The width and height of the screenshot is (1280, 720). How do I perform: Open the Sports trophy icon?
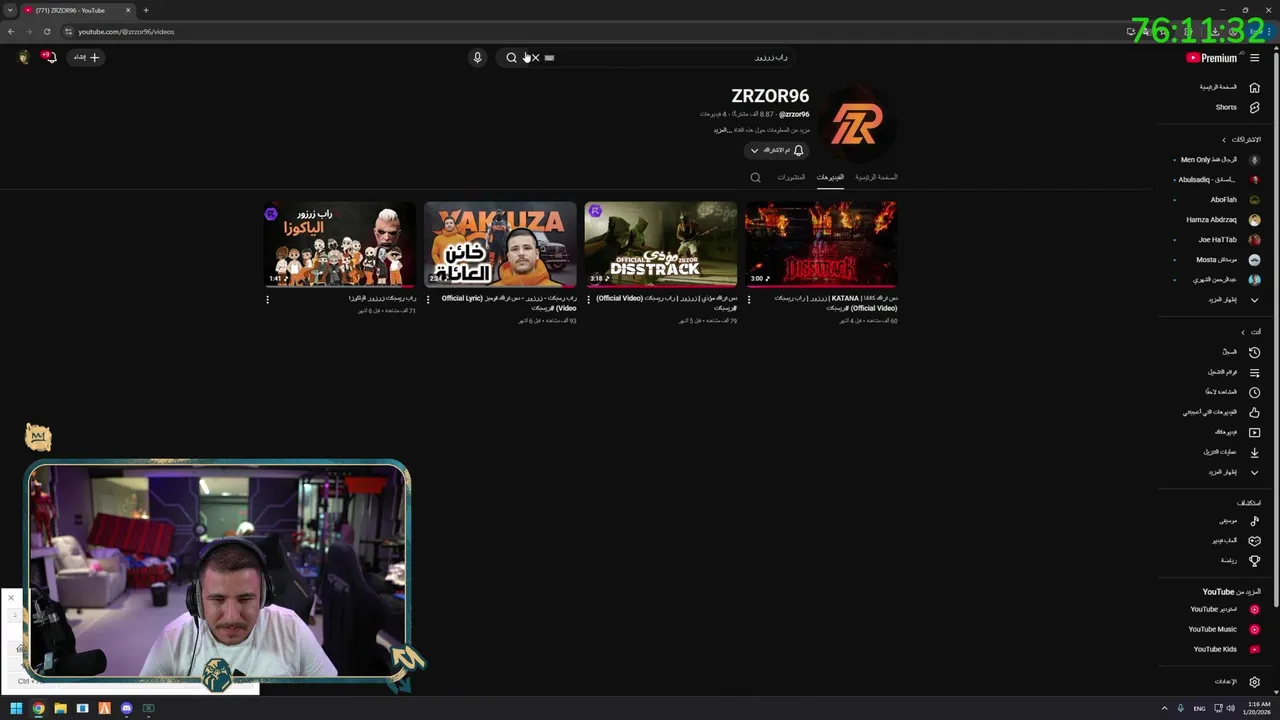(1254, 561)
